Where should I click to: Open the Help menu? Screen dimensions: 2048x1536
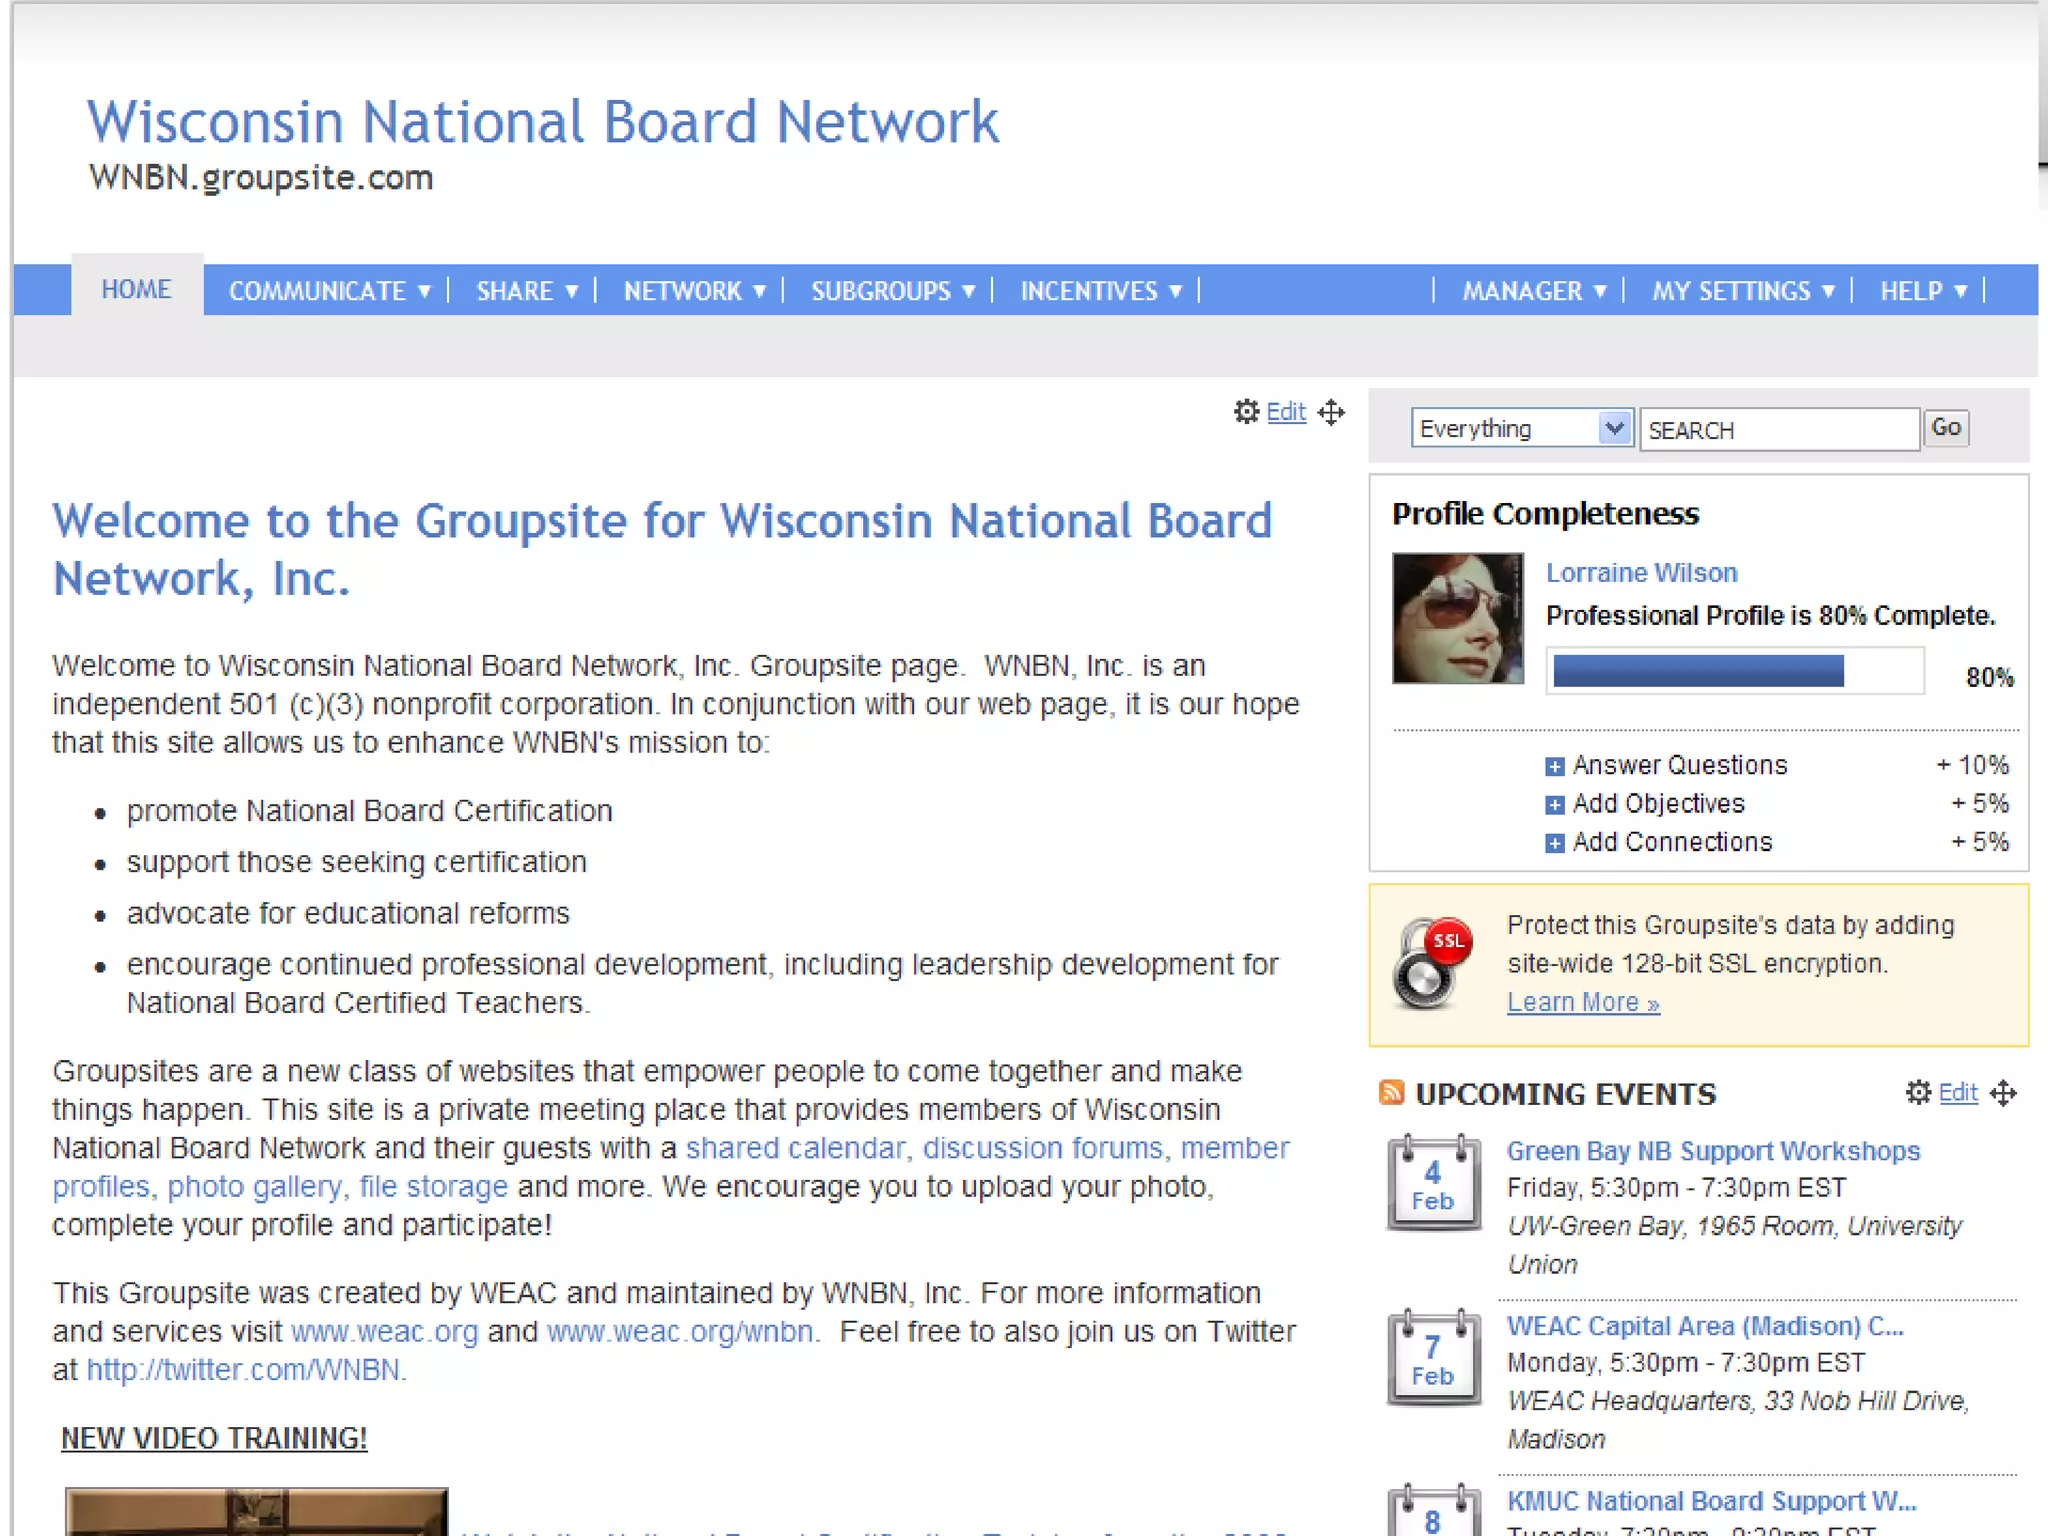[x=1923, y=291]
